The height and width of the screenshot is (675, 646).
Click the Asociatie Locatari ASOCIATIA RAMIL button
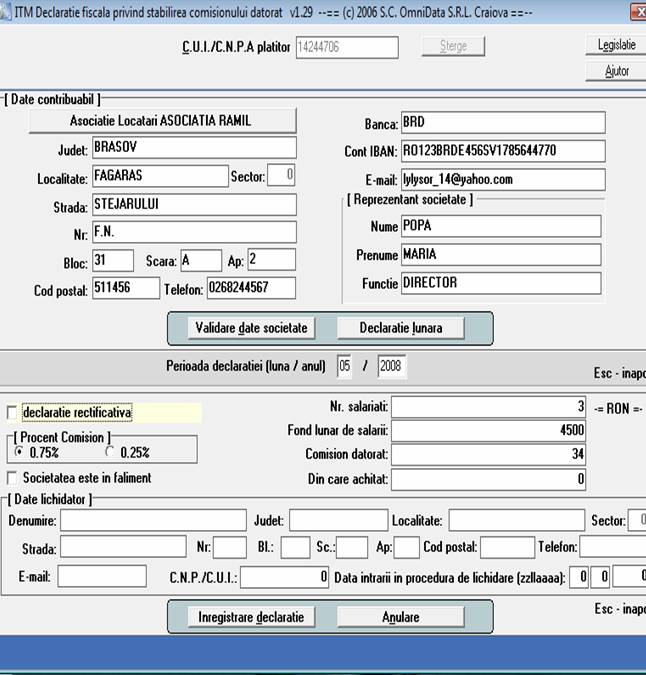[x=161, y=121]
